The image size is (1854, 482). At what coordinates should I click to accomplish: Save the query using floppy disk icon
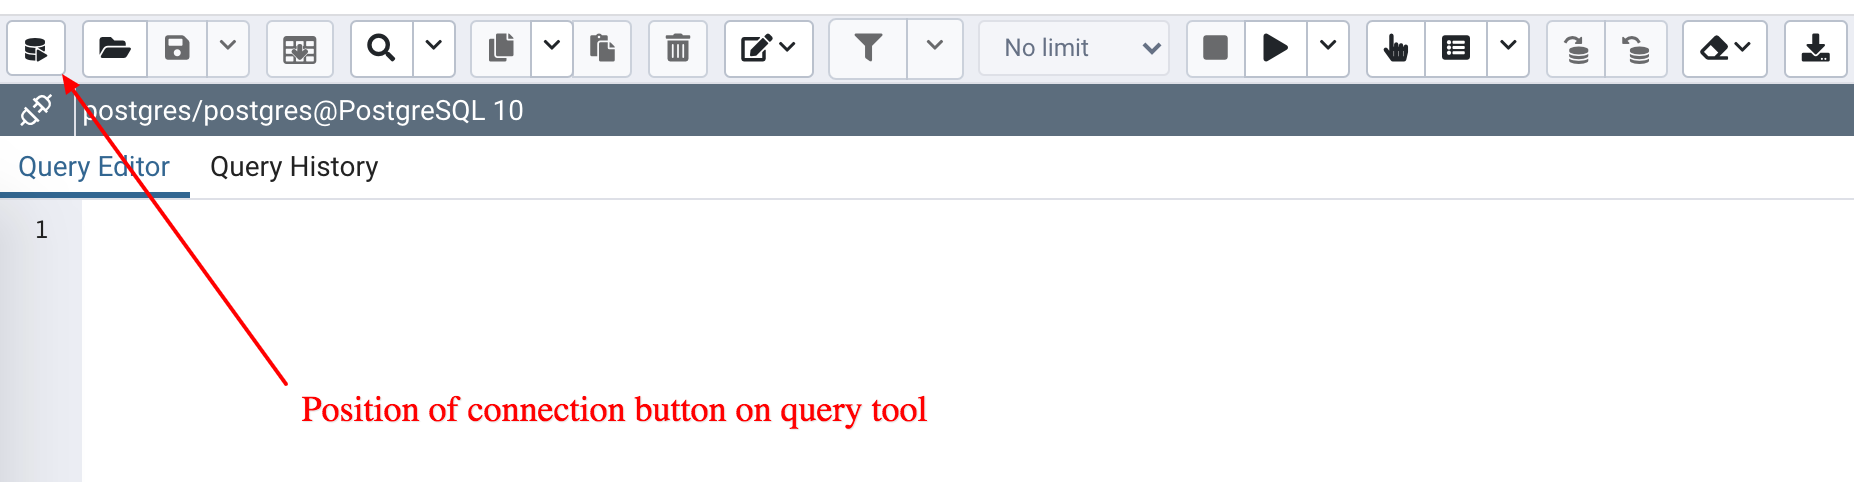177,48
